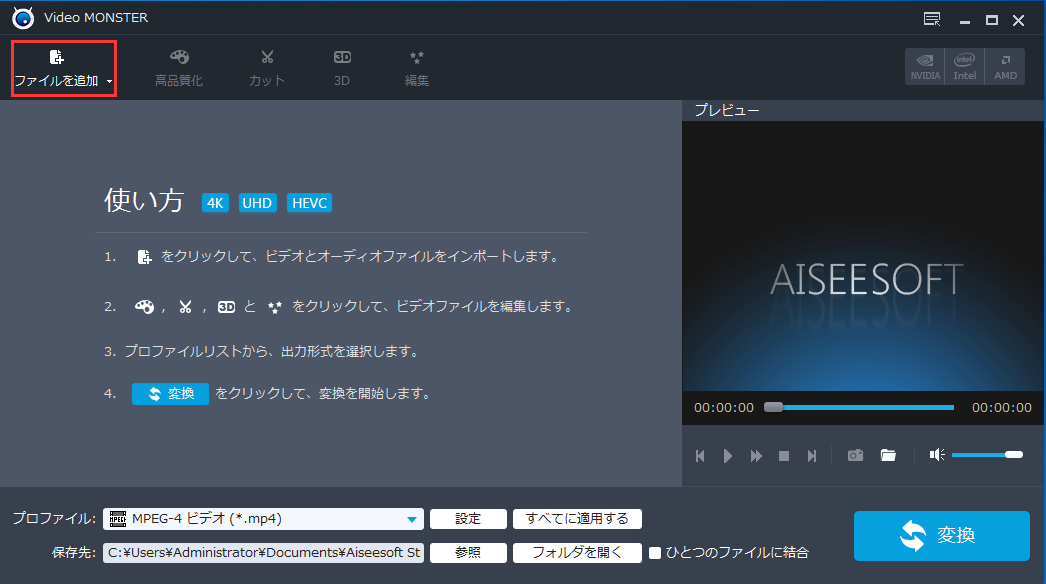This screenshot has height=584, width=1046.
Task: Open the feedback icon in the title bar
Action: point(931,18)
